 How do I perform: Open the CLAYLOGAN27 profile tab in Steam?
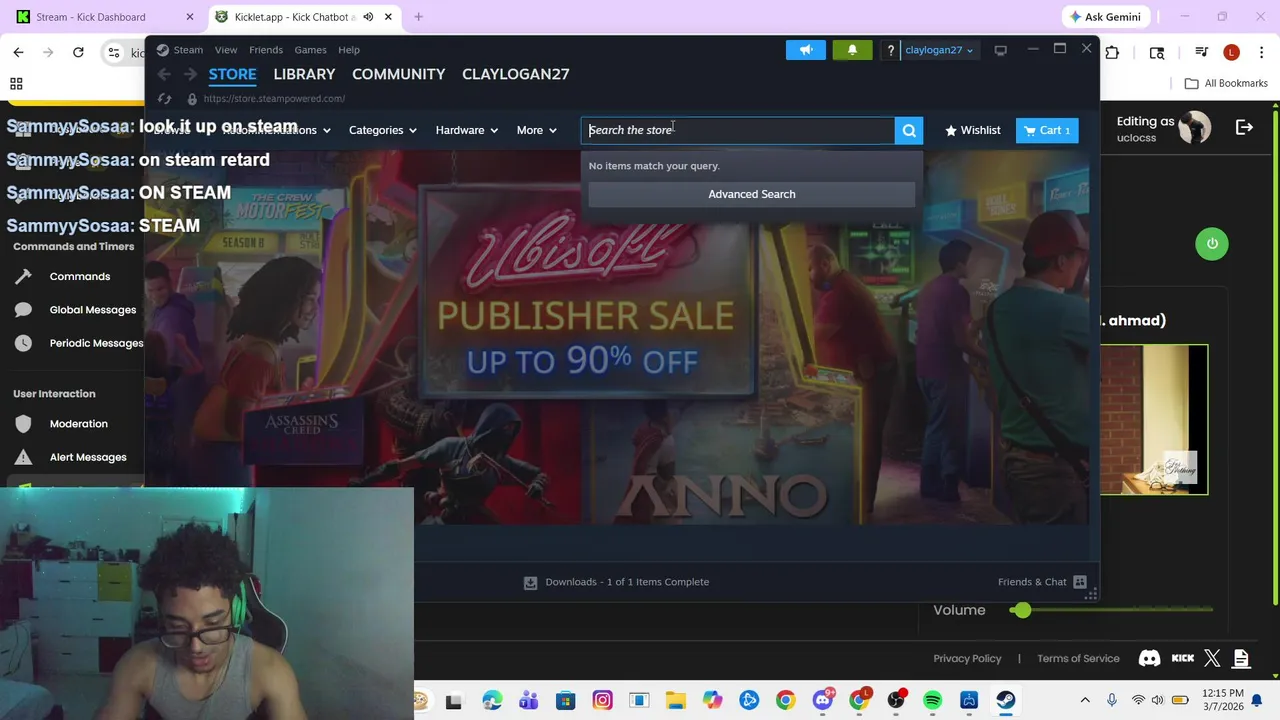(x=516, y=74)
